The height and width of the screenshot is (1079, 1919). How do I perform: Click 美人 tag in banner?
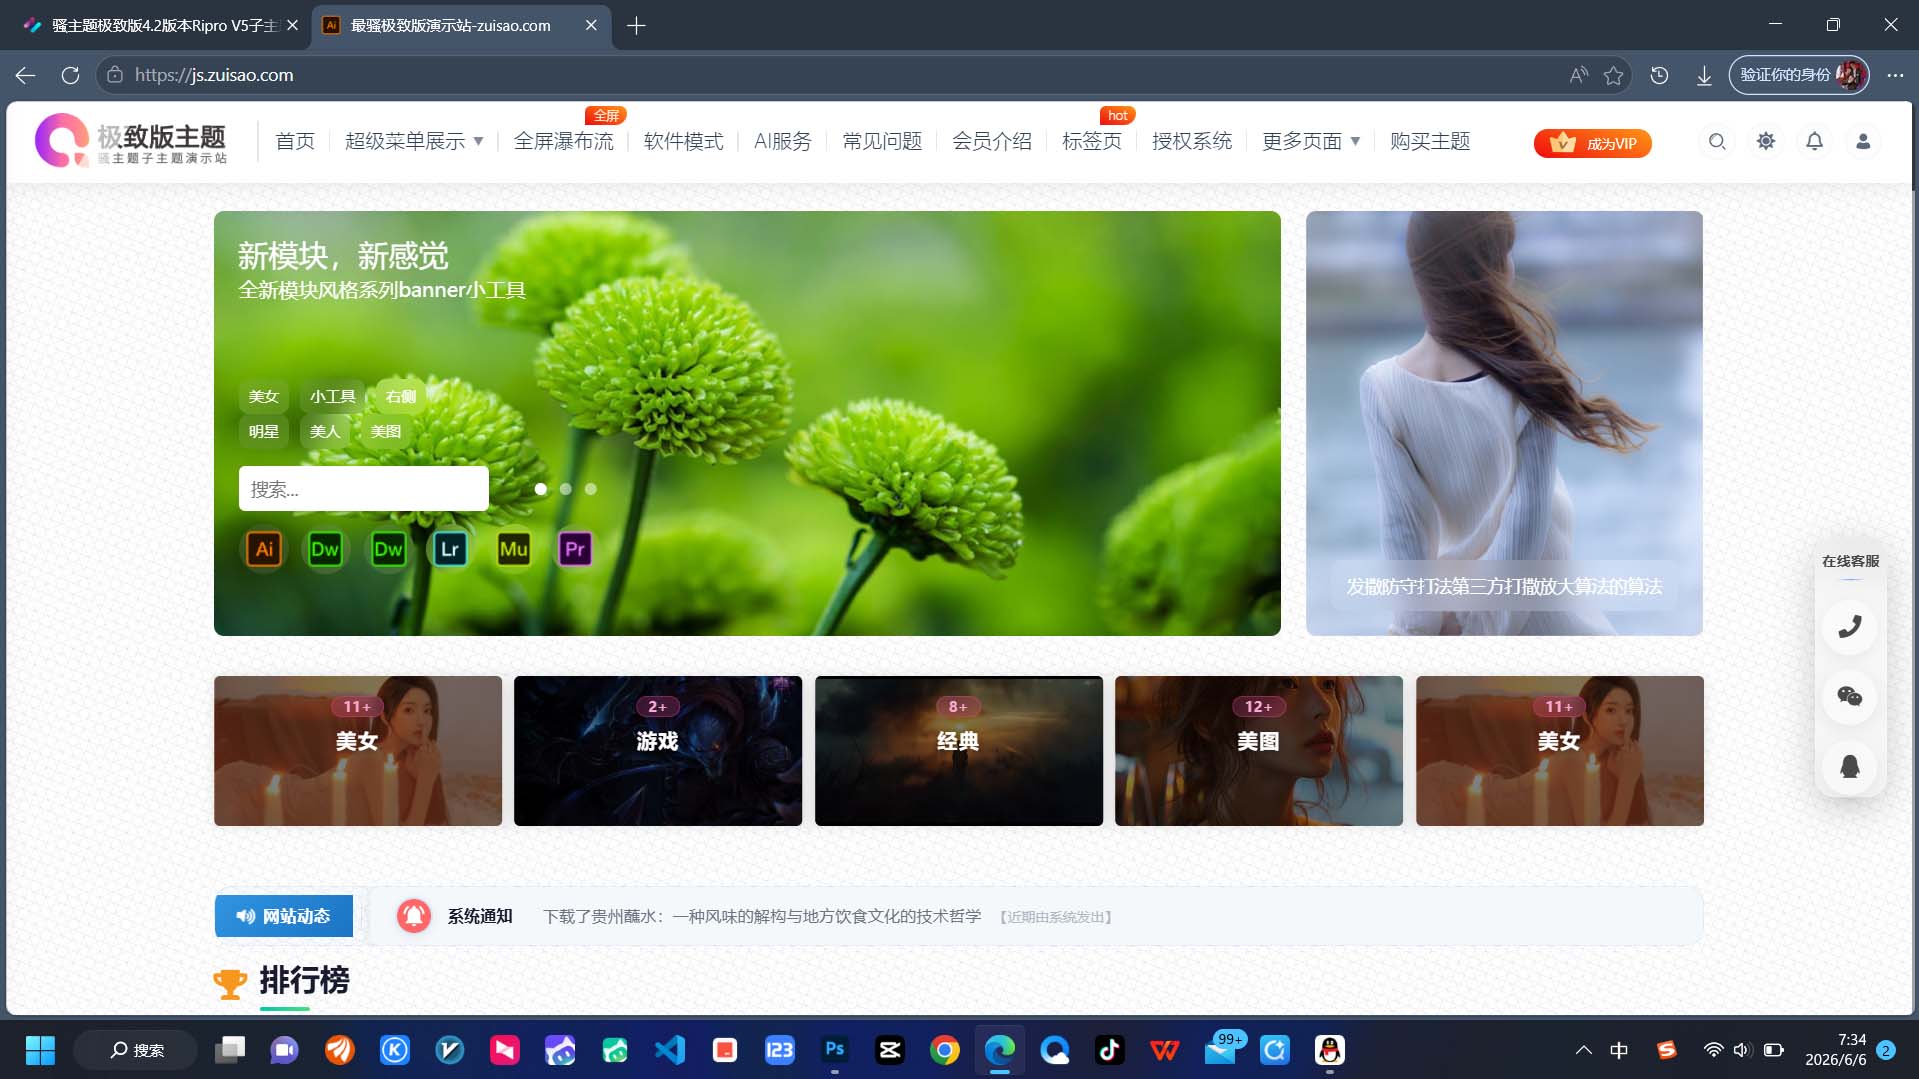(x=325, y=431)
